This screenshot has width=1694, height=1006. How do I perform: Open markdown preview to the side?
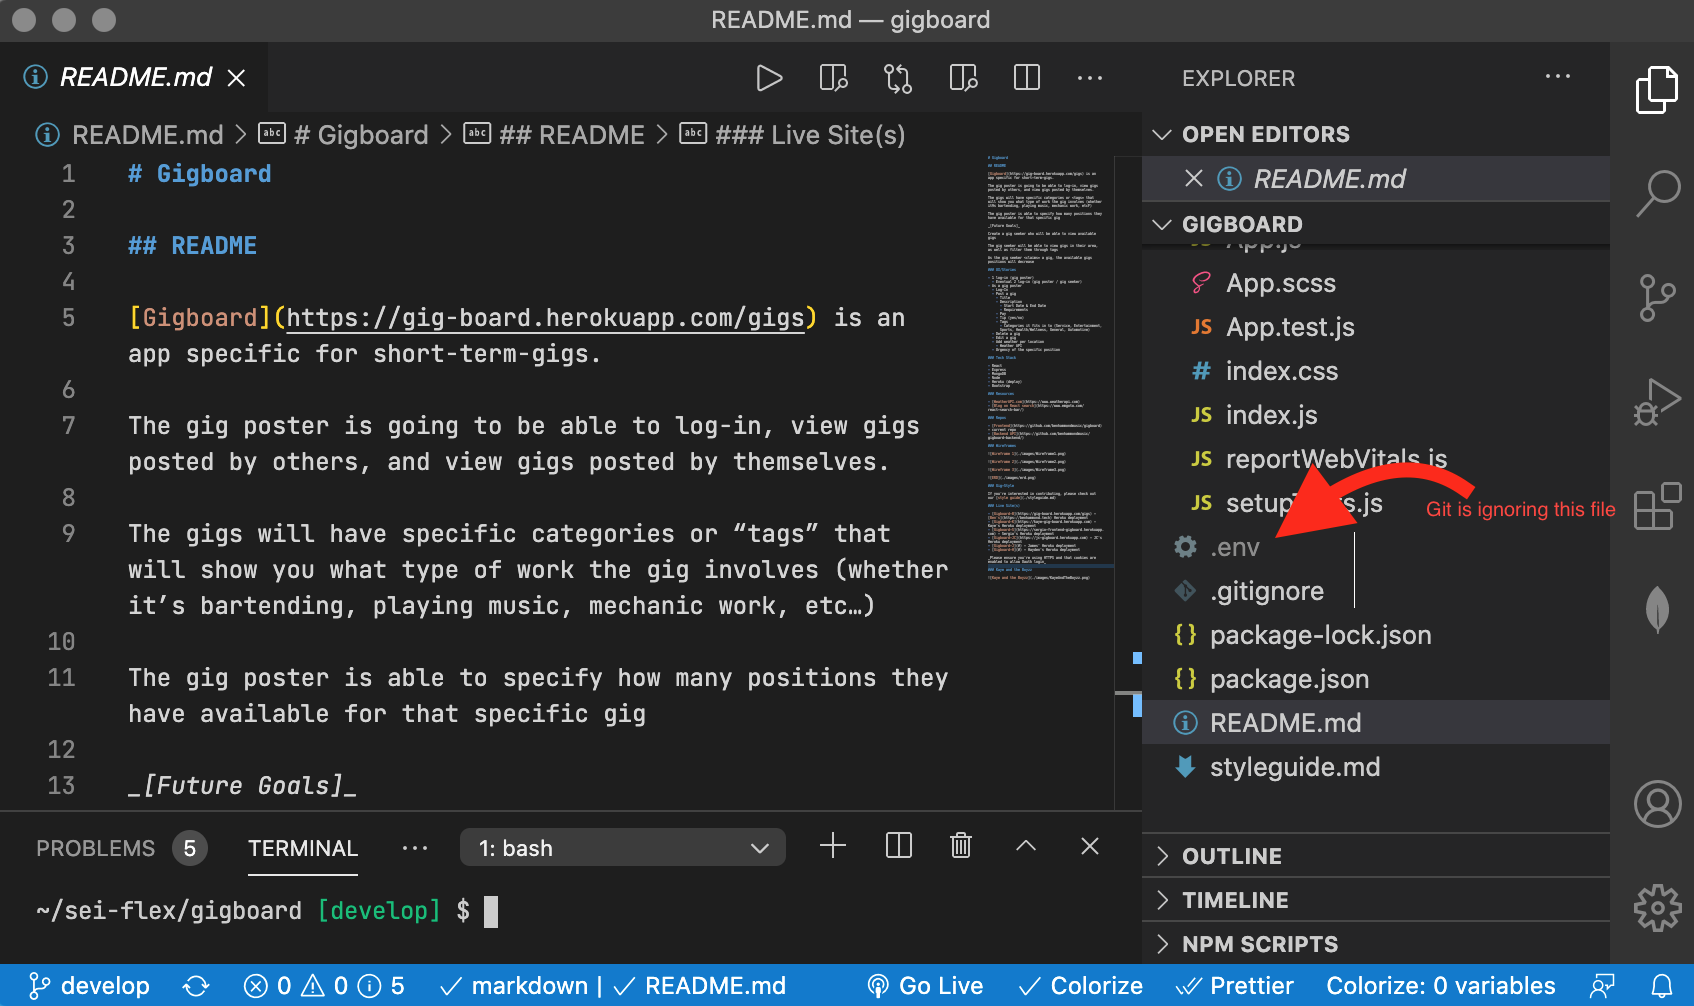pos(833,78)
